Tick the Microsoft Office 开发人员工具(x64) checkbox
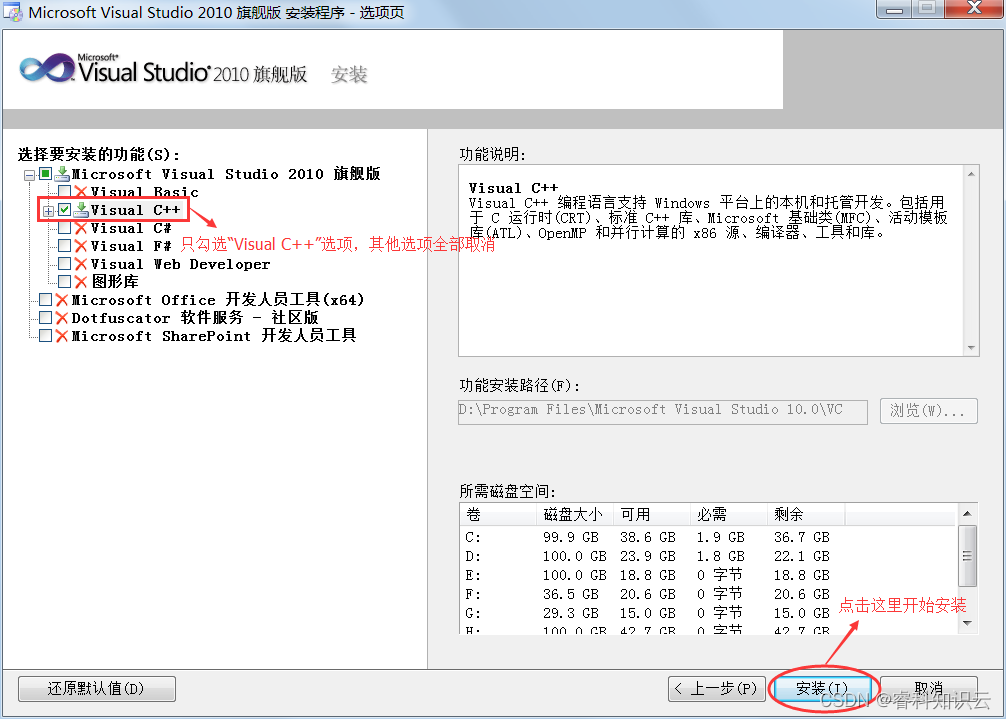 46,300
